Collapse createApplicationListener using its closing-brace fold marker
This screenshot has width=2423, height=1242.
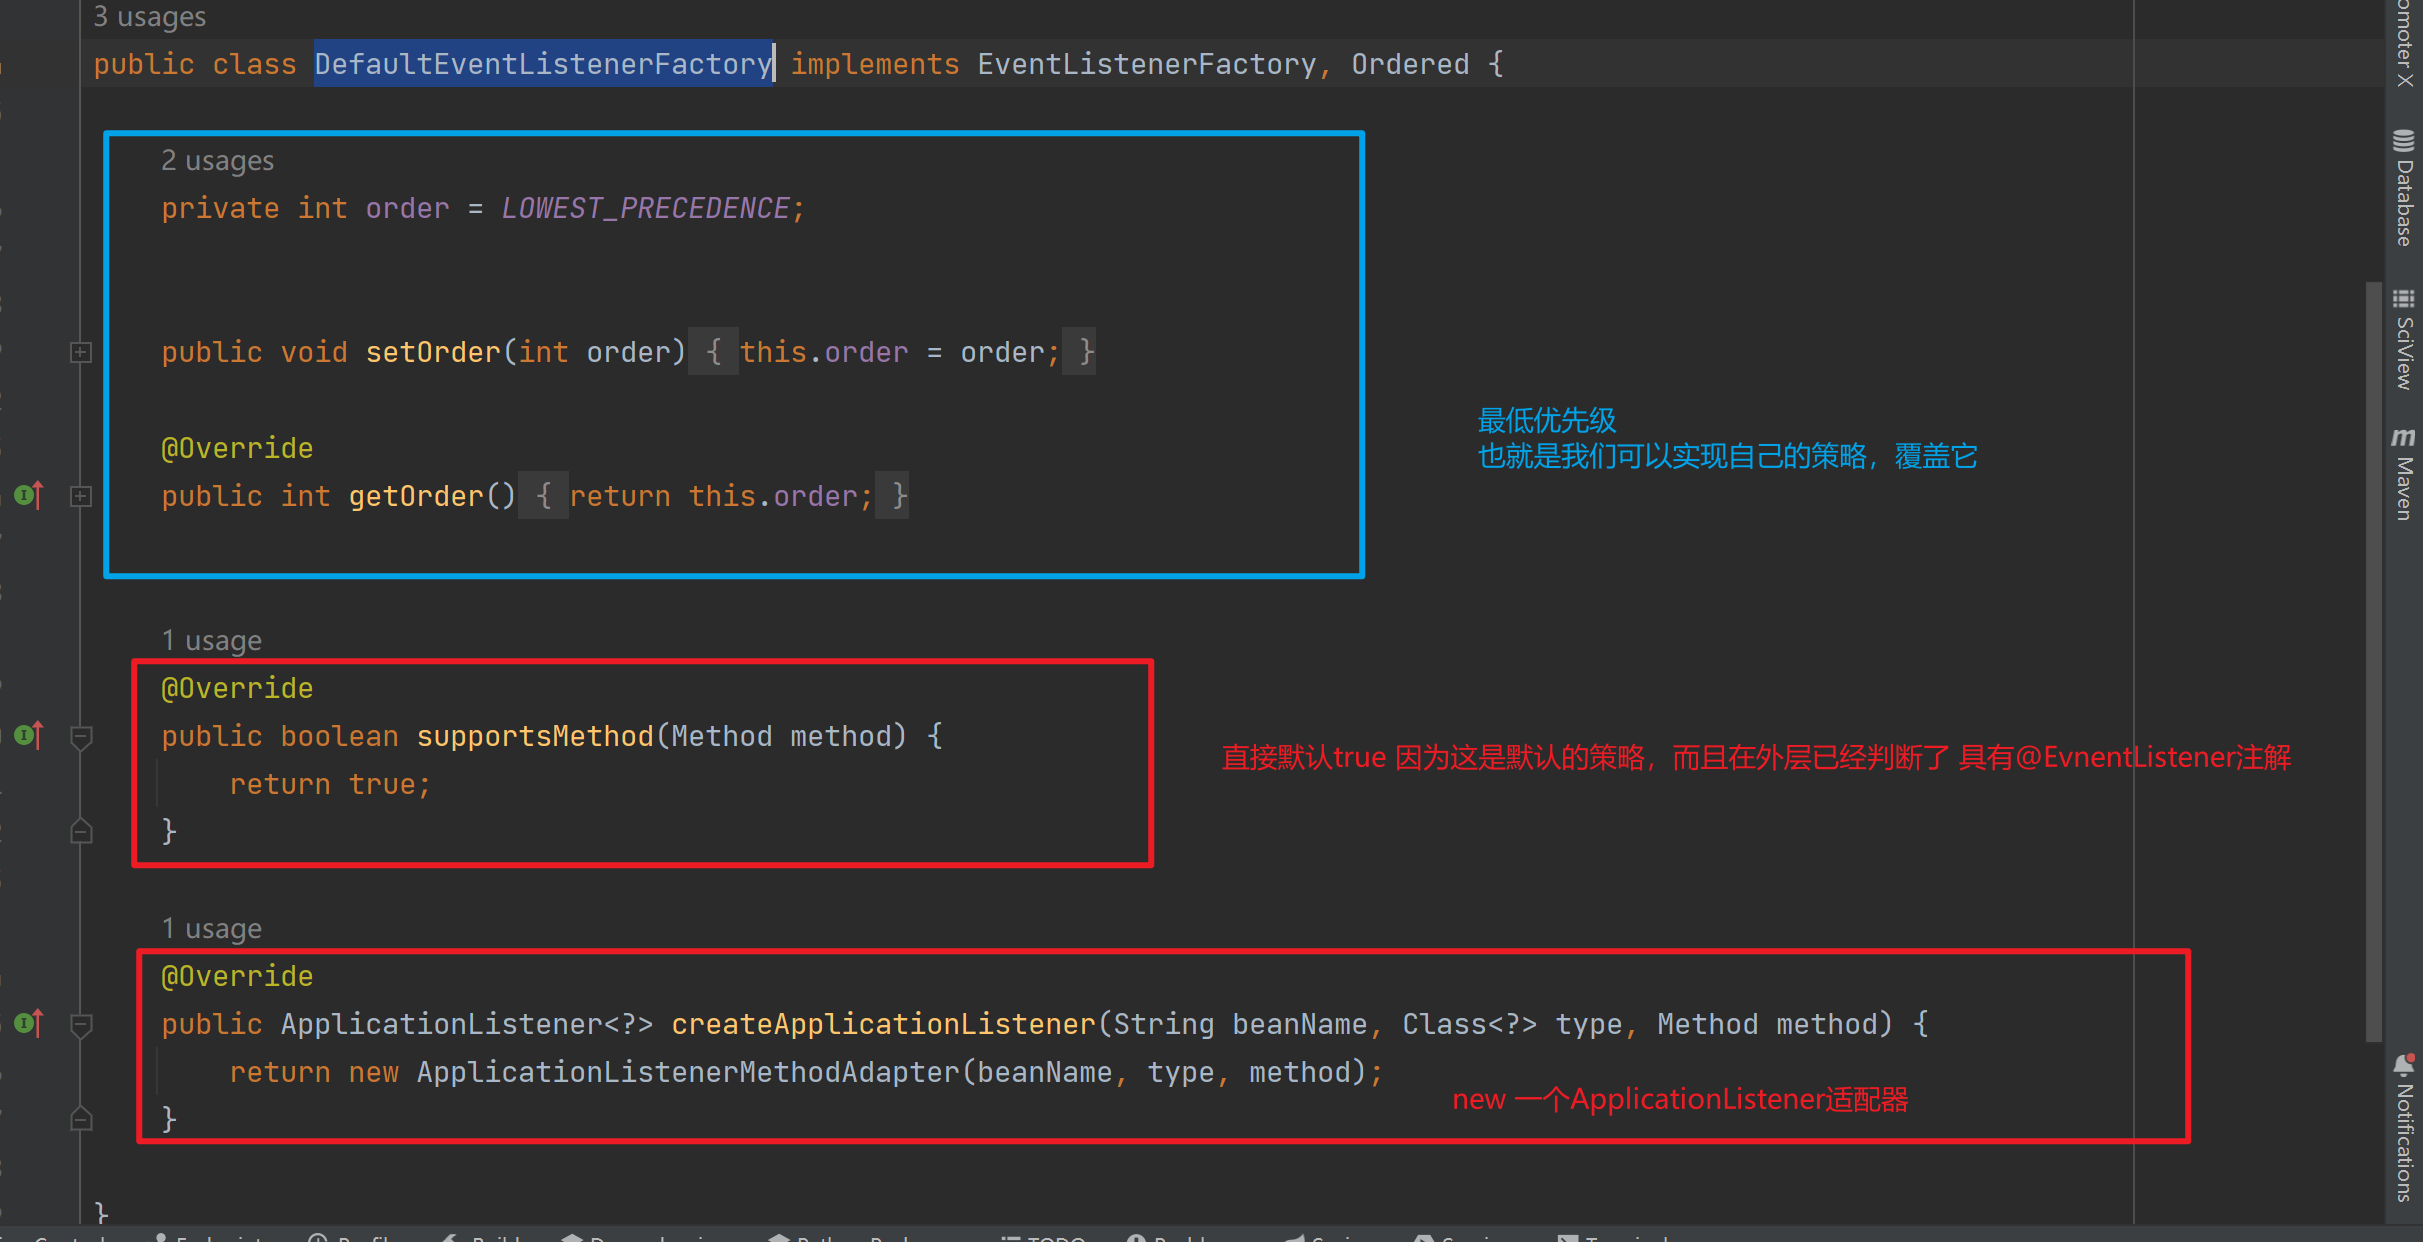81,1118
